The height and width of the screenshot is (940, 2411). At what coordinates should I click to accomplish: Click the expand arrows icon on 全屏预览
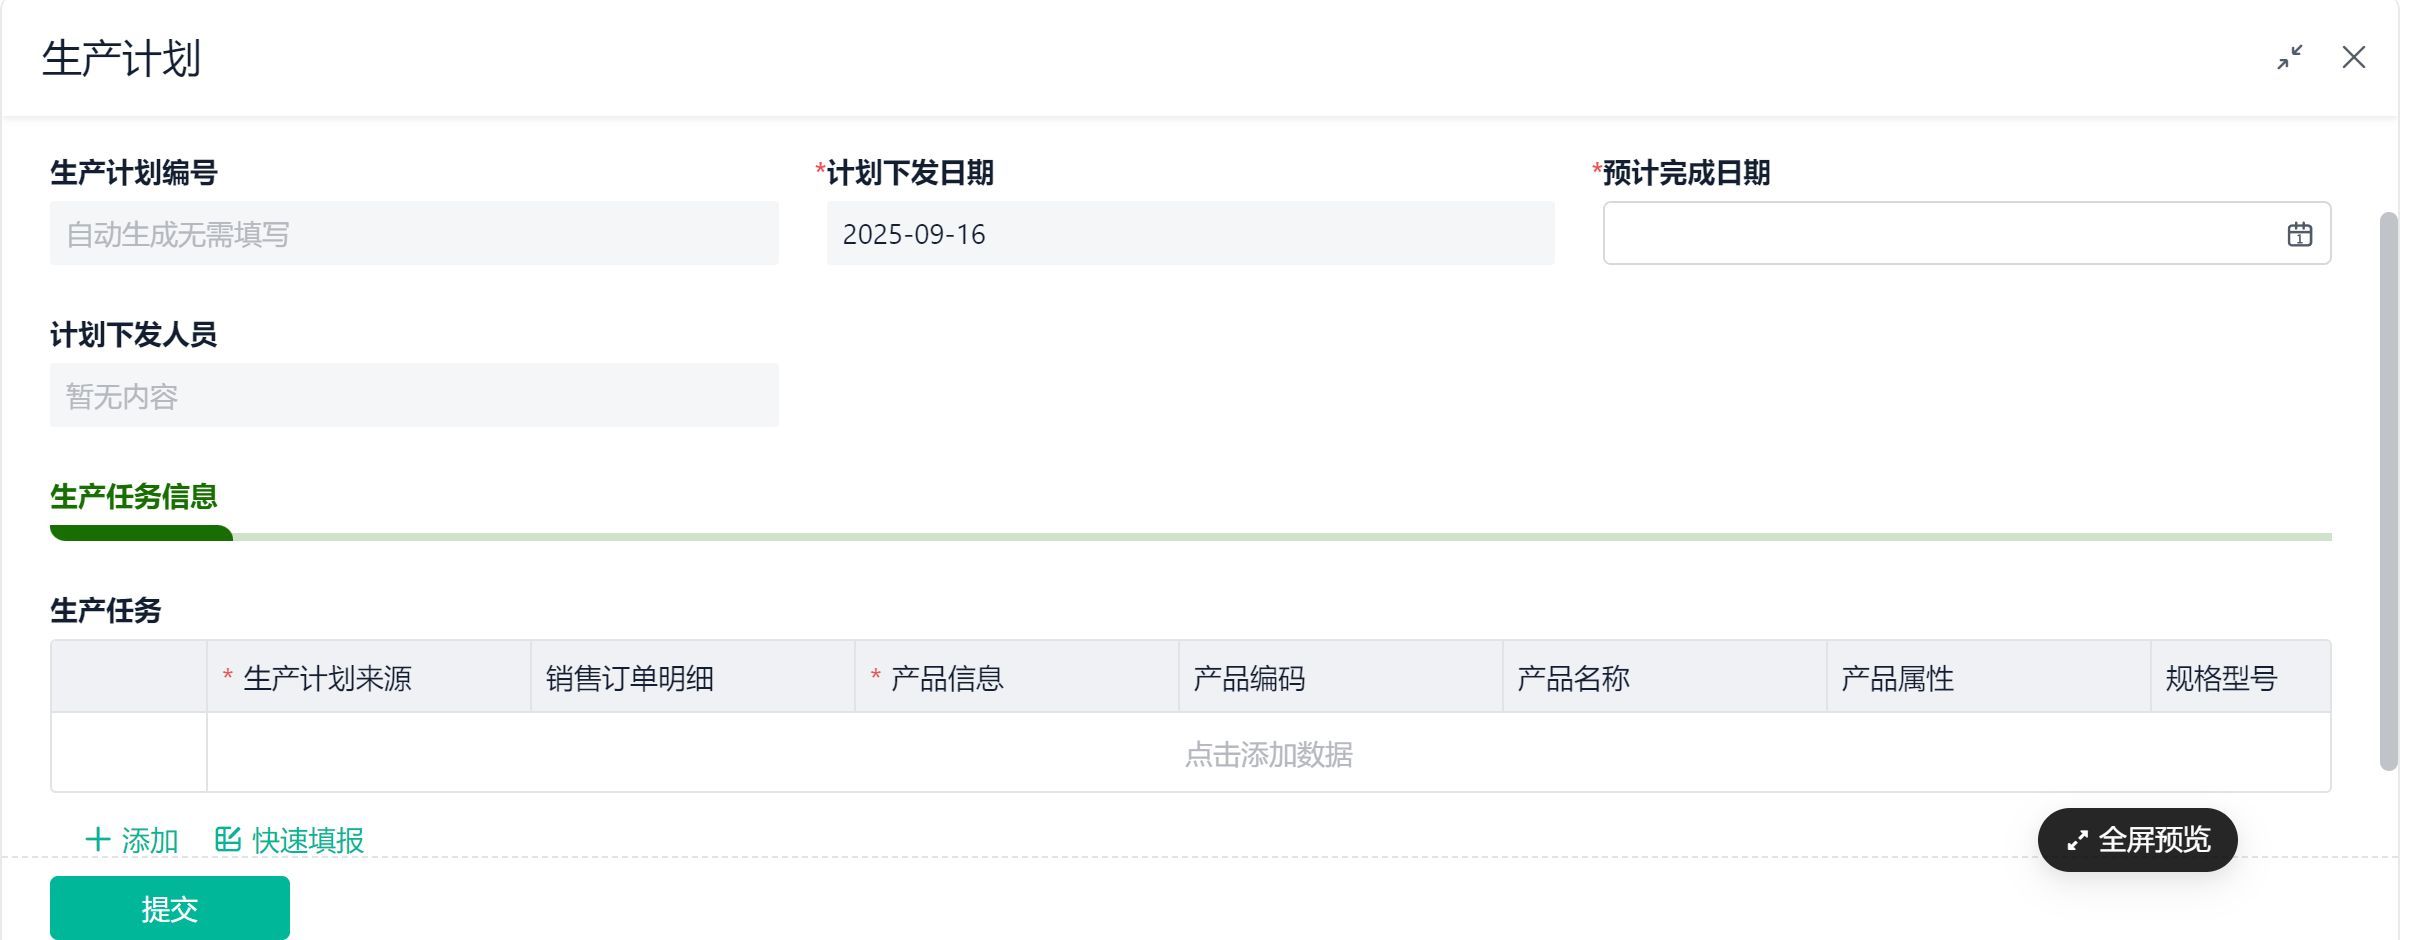(x=2077, y=840)
